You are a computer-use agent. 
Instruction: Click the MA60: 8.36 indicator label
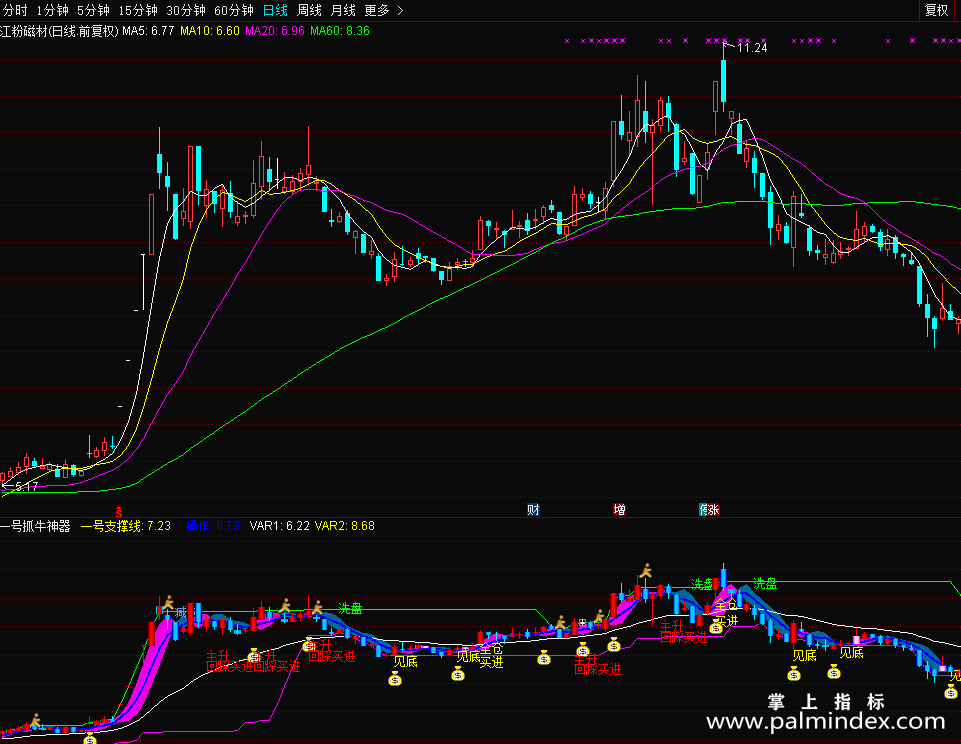click(x=340, y=31)
